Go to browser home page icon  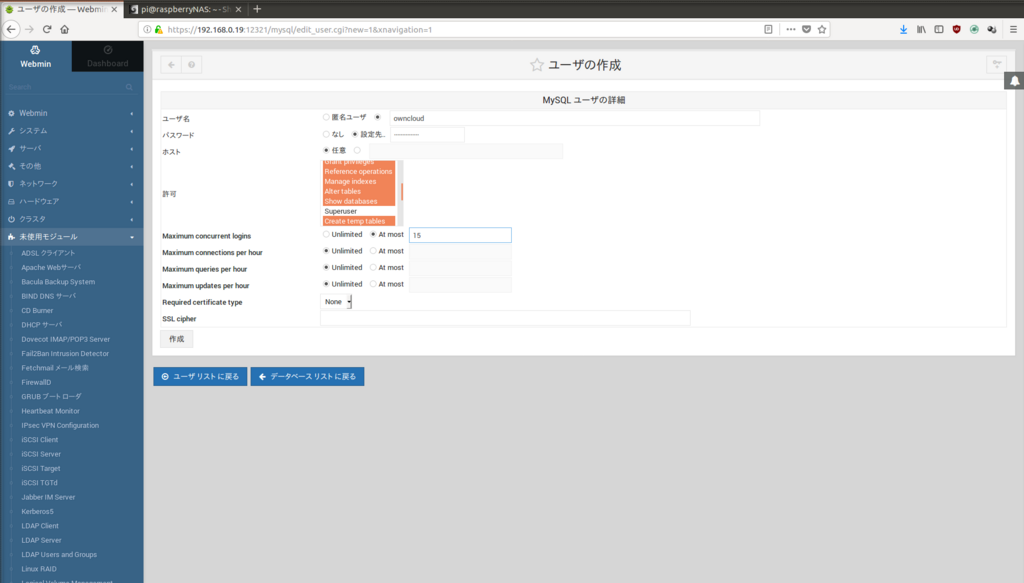coord(65,29)
